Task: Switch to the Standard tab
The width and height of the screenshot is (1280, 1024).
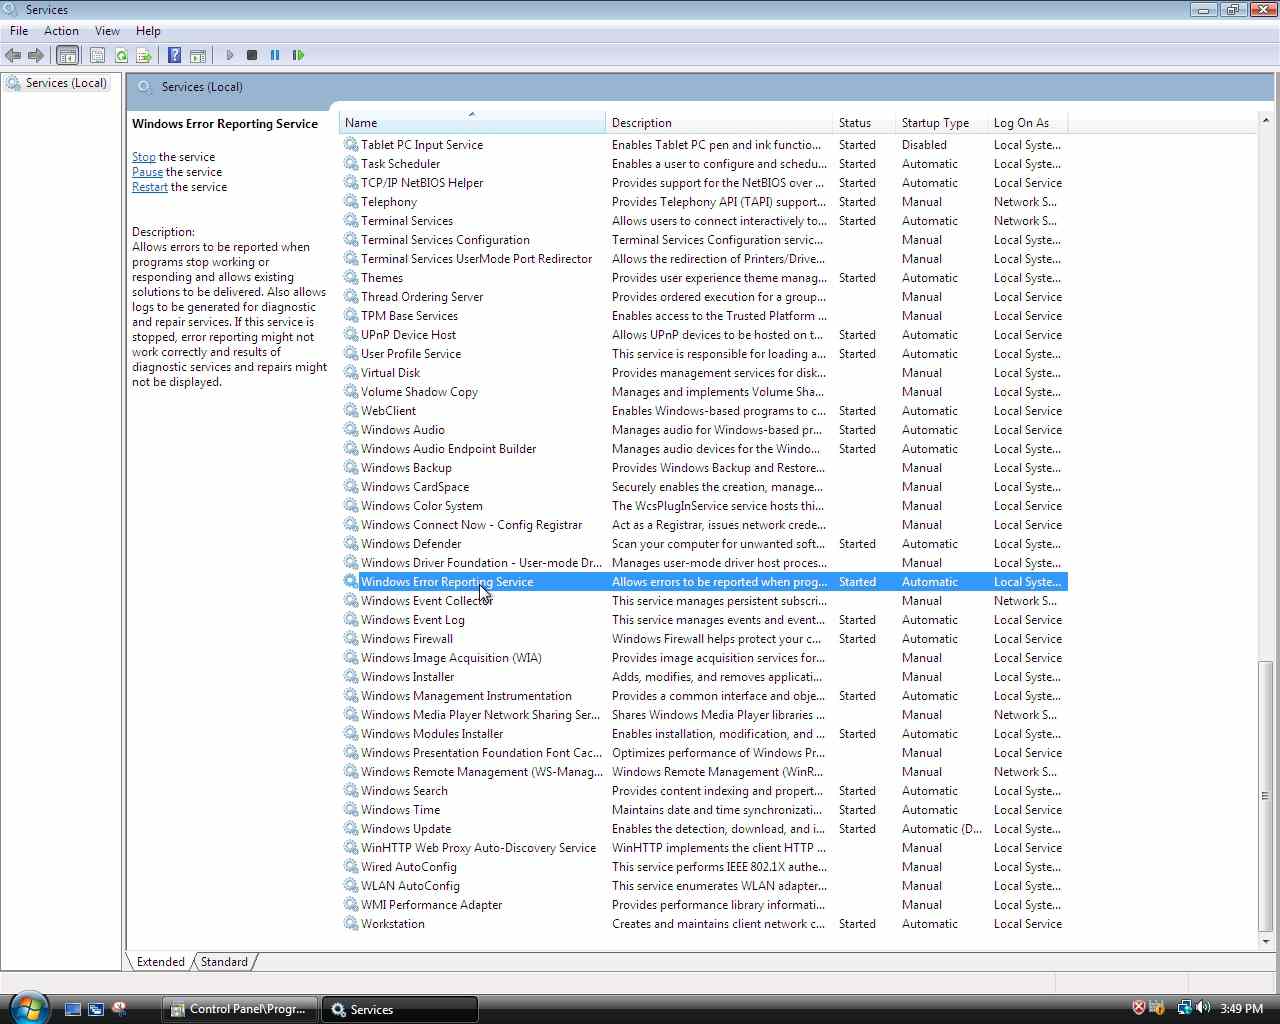Action: (x=224, y=962)
